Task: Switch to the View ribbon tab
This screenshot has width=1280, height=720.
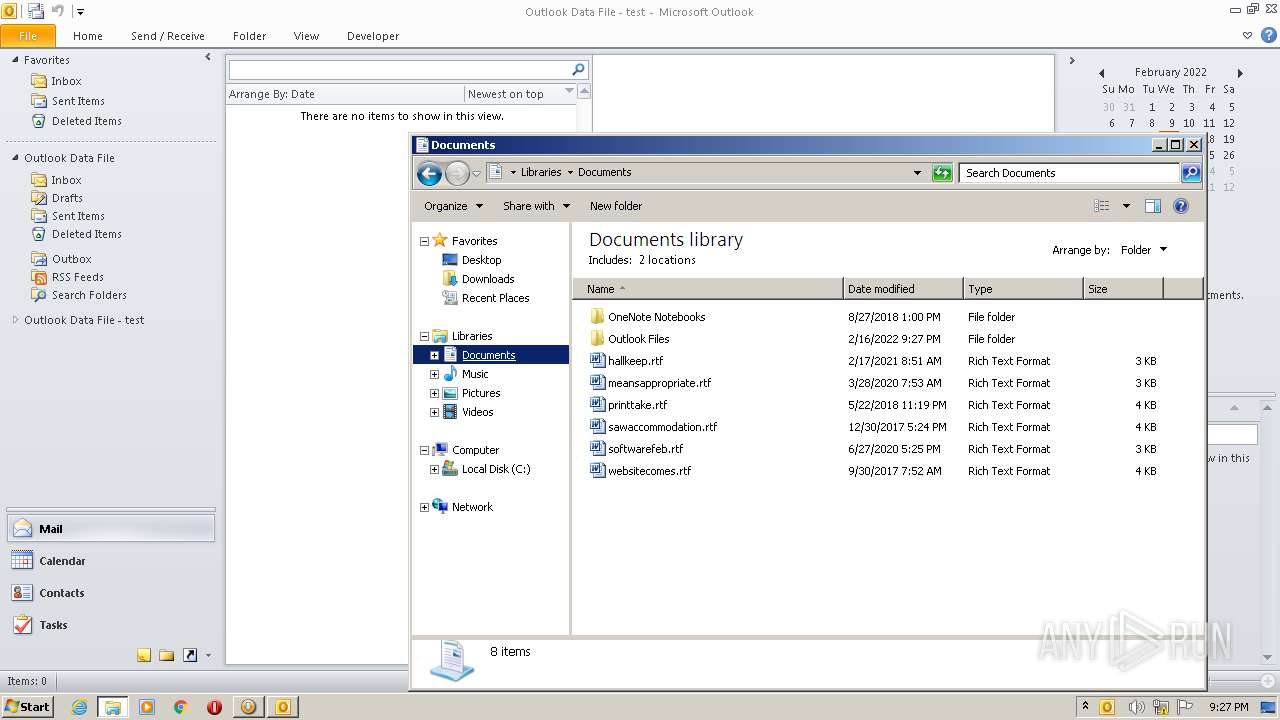Action: 306,36
